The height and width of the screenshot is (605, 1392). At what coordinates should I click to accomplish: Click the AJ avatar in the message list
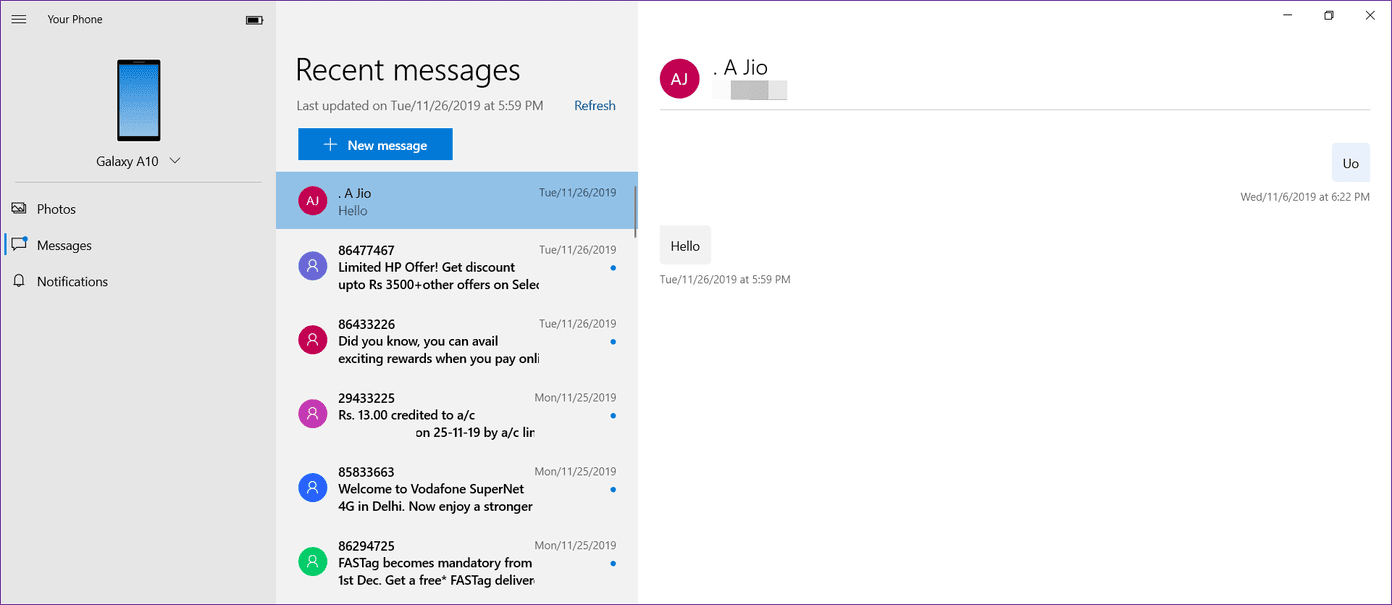[313, 201]
